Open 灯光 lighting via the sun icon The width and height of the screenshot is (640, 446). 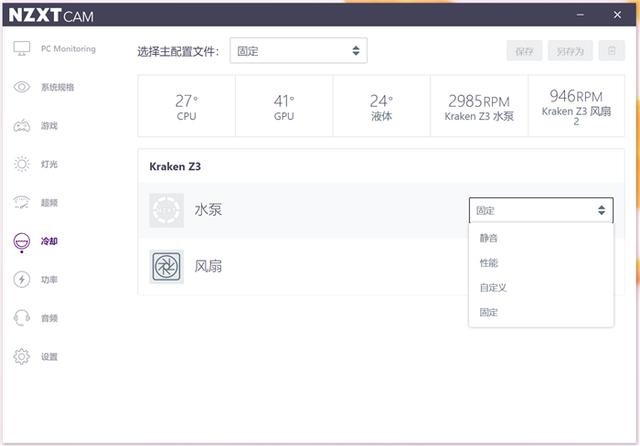pos(22,164)
